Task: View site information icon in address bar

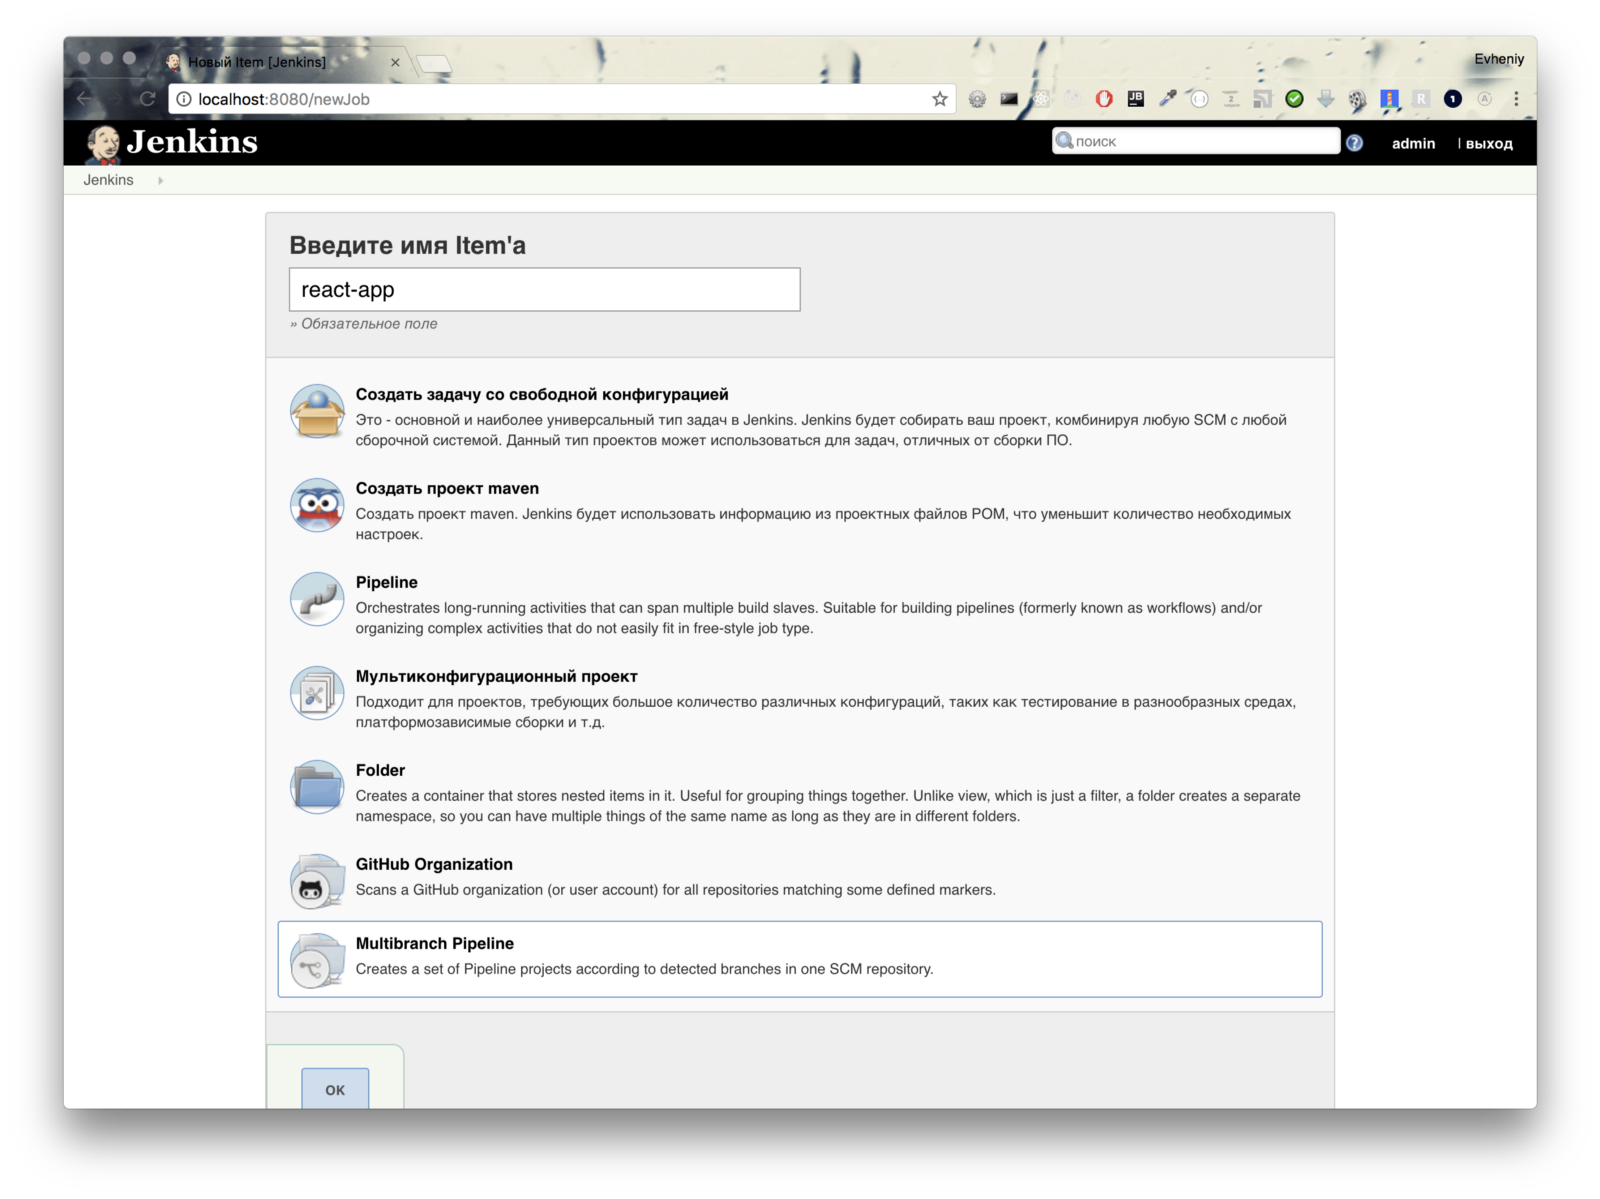Action: coord(184,99)
